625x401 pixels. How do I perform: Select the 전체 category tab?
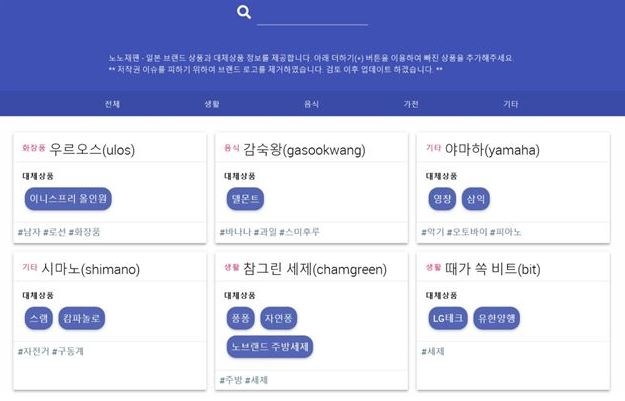112,104
